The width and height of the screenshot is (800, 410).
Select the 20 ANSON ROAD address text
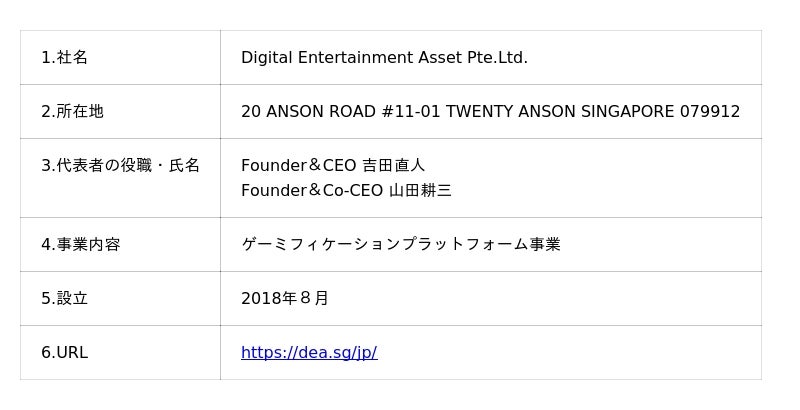tap(490, 112)
